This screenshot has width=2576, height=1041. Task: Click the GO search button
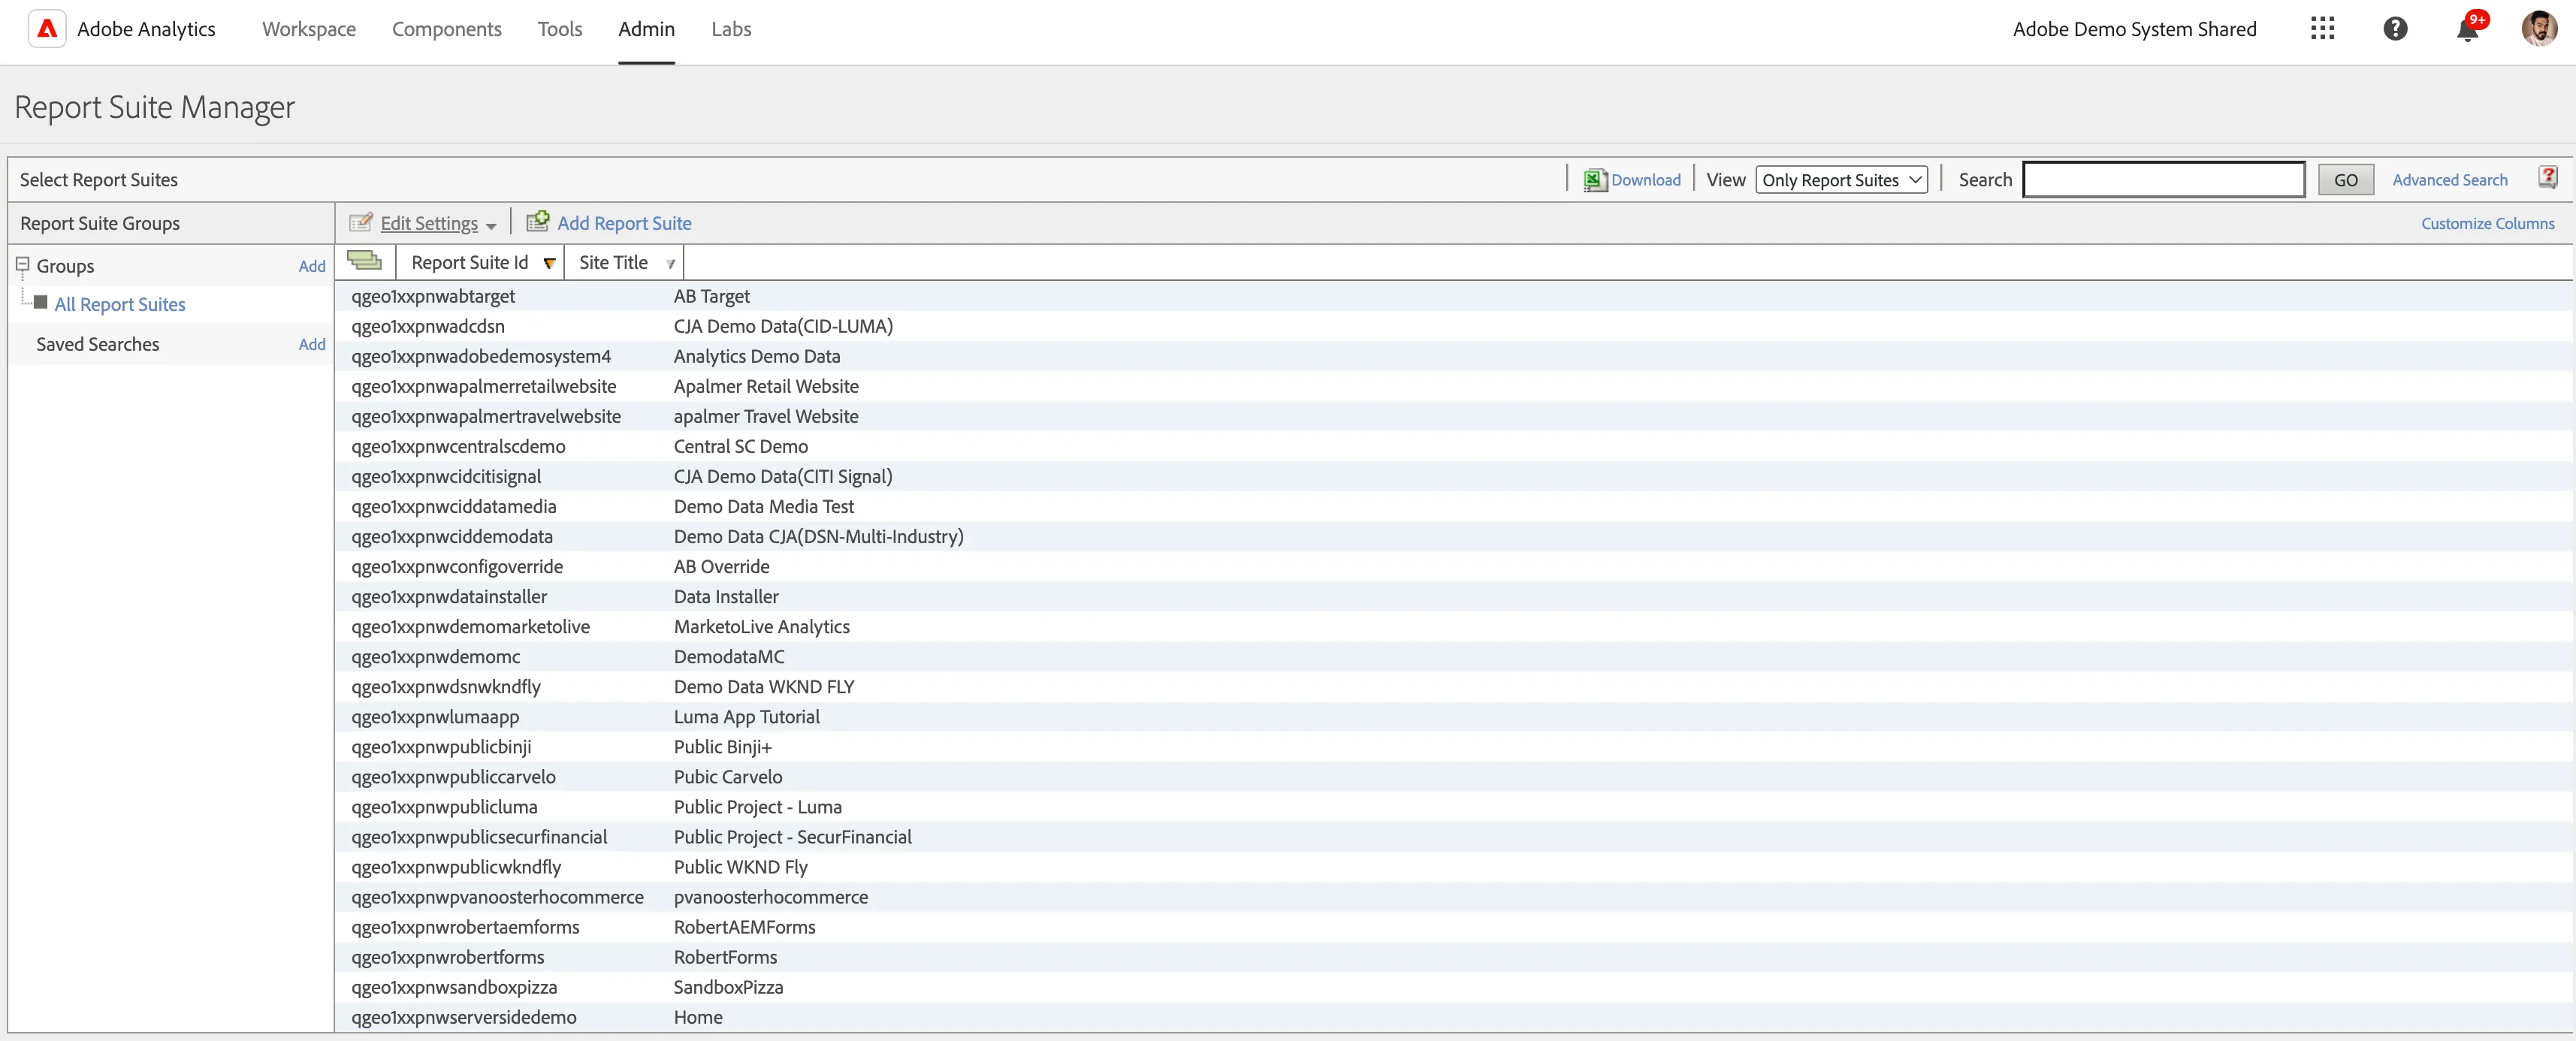(2345, 180)
